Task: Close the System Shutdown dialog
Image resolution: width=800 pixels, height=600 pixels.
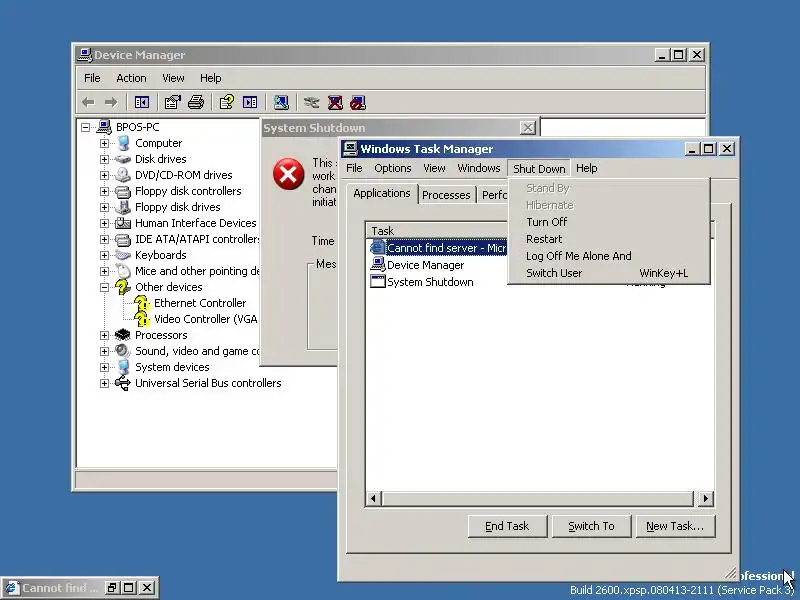Action: pos(528,128)
